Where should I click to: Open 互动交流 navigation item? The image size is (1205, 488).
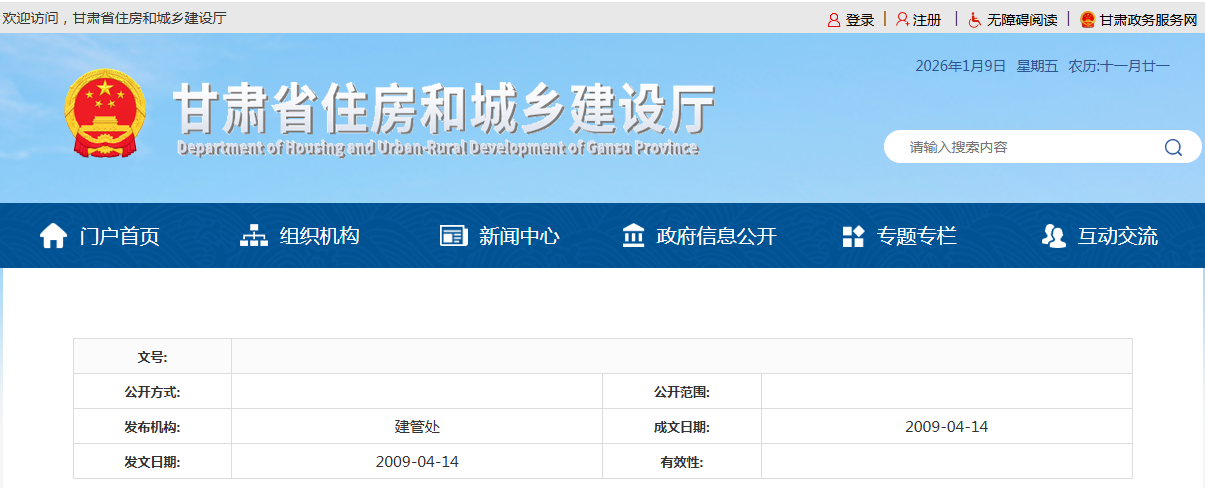[1117, 236]
